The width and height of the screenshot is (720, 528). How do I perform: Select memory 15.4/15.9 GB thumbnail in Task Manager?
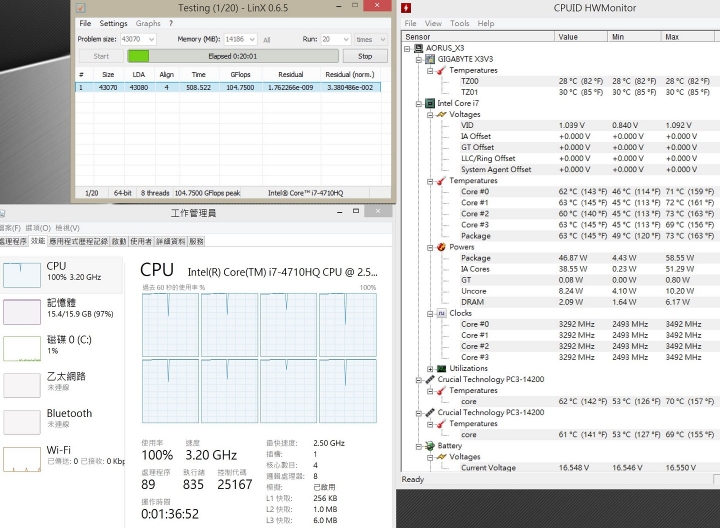click(22, 312)
